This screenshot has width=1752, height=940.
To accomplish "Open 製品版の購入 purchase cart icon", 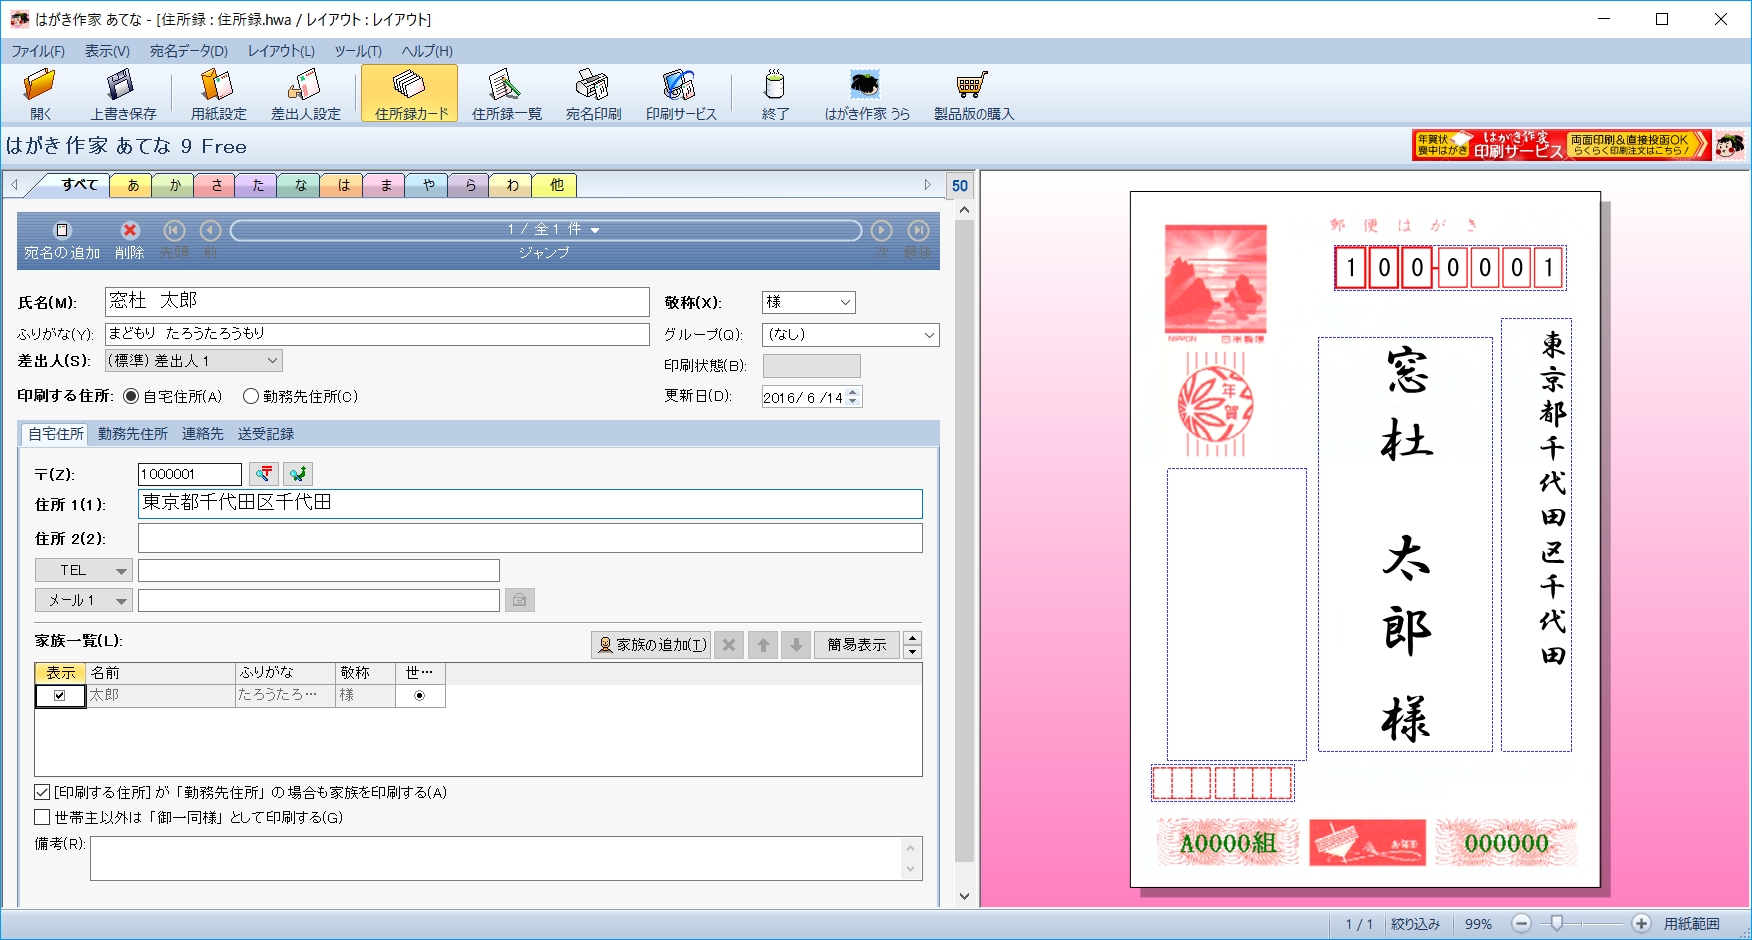I will (x=973, y=94).
